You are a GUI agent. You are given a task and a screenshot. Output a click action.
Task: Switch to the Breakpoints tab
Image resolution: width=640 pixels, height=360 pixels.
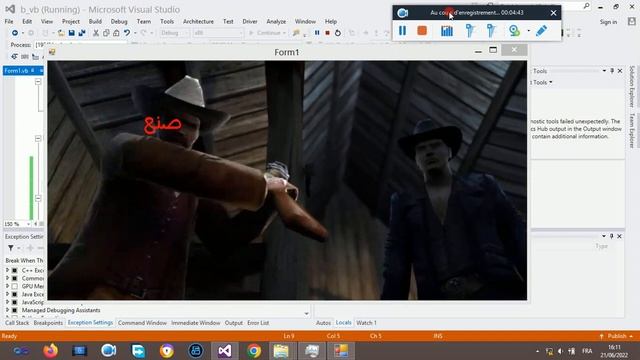point(48,323)
